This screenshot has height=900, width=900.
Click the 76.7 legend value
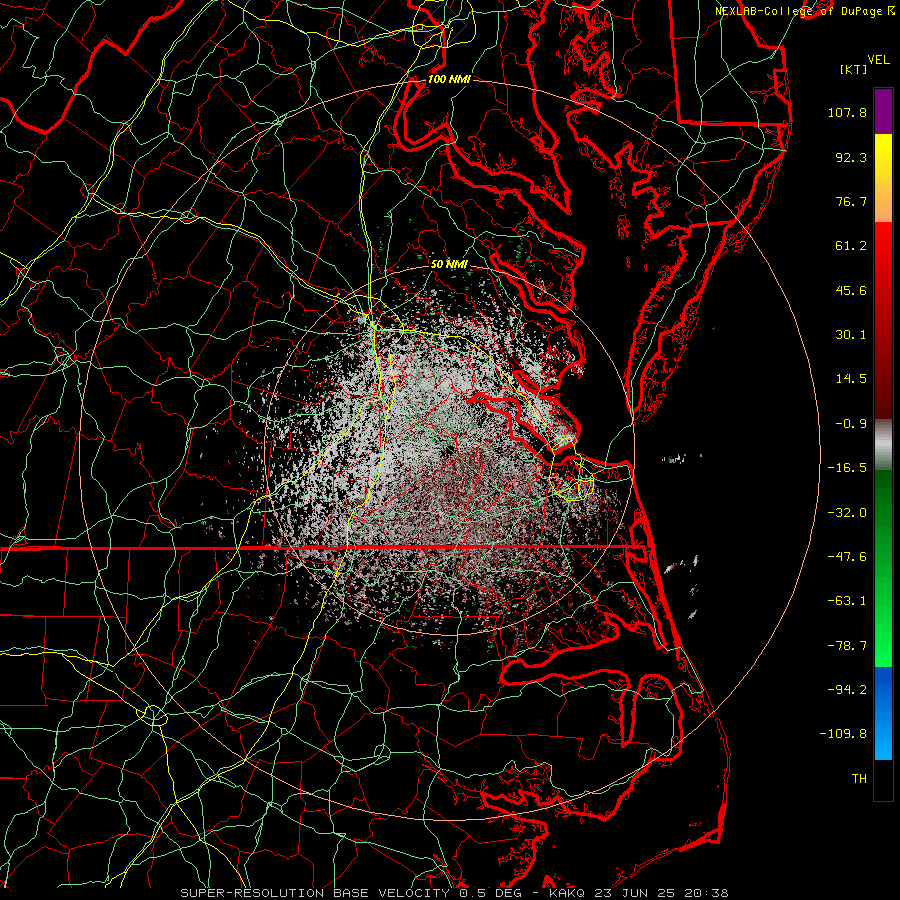pos(851,201)
